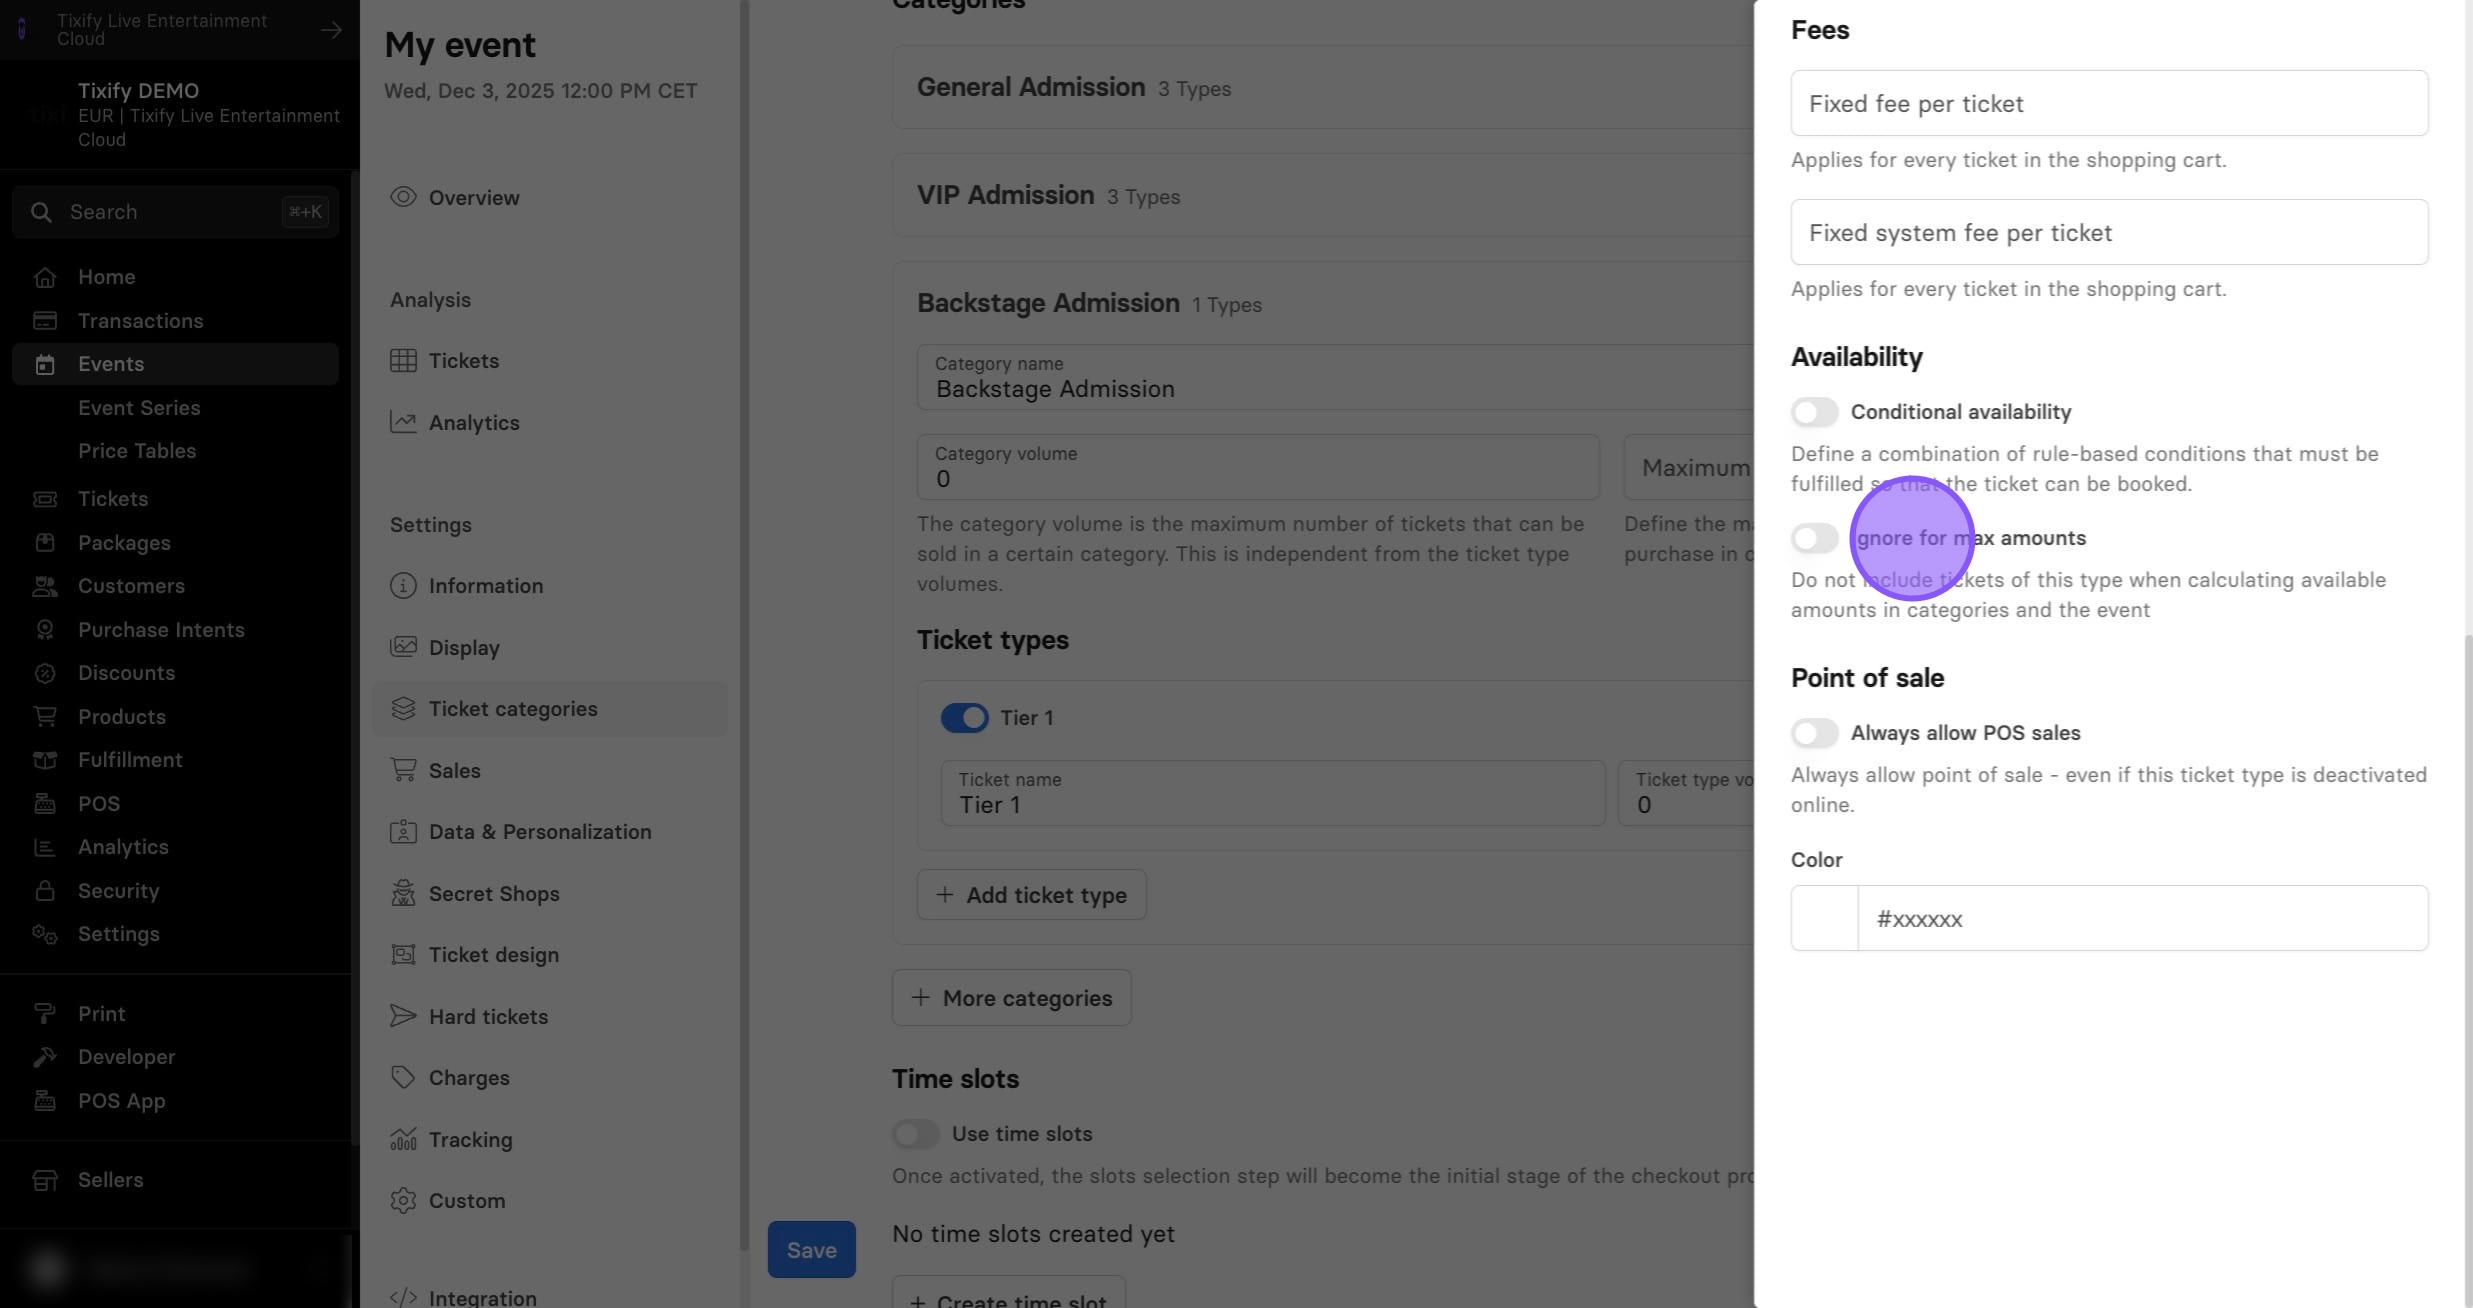The image size is (2473, 1308).
Task: Click the Tickets table grid icon
Action: 403,361
